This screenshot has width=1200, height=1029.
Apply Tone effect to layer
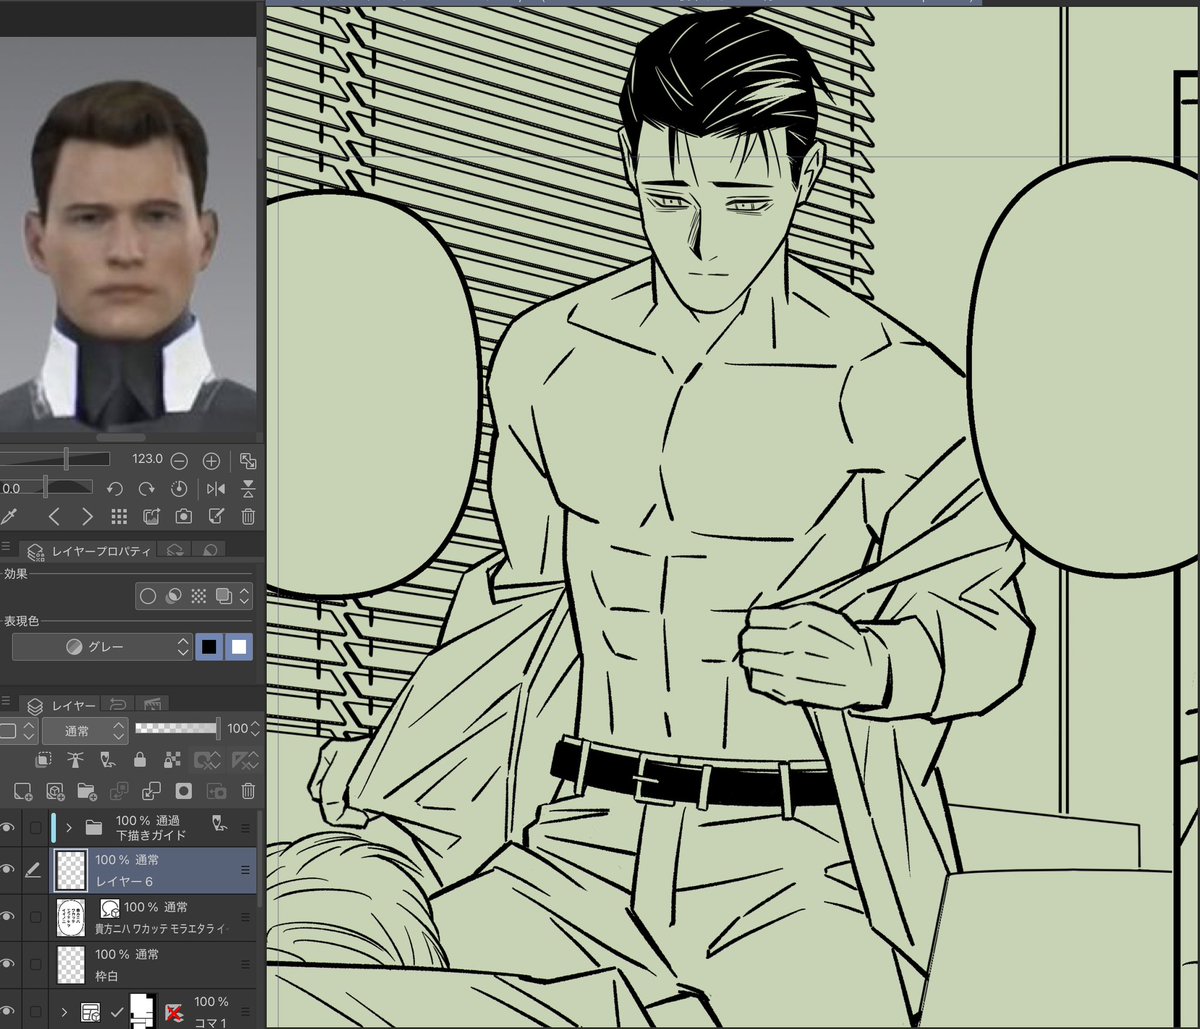pyautogui.click(x=198, y=597)
